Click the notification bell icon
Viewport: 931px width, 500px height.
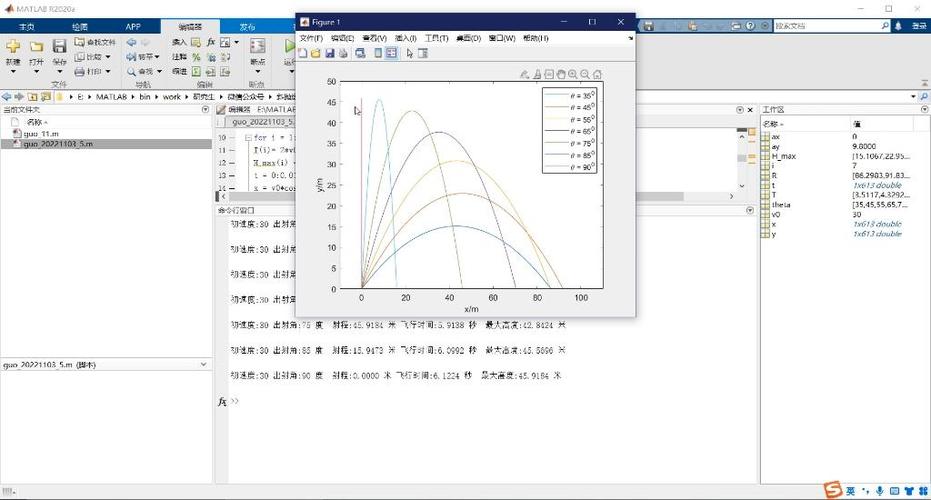898,26
